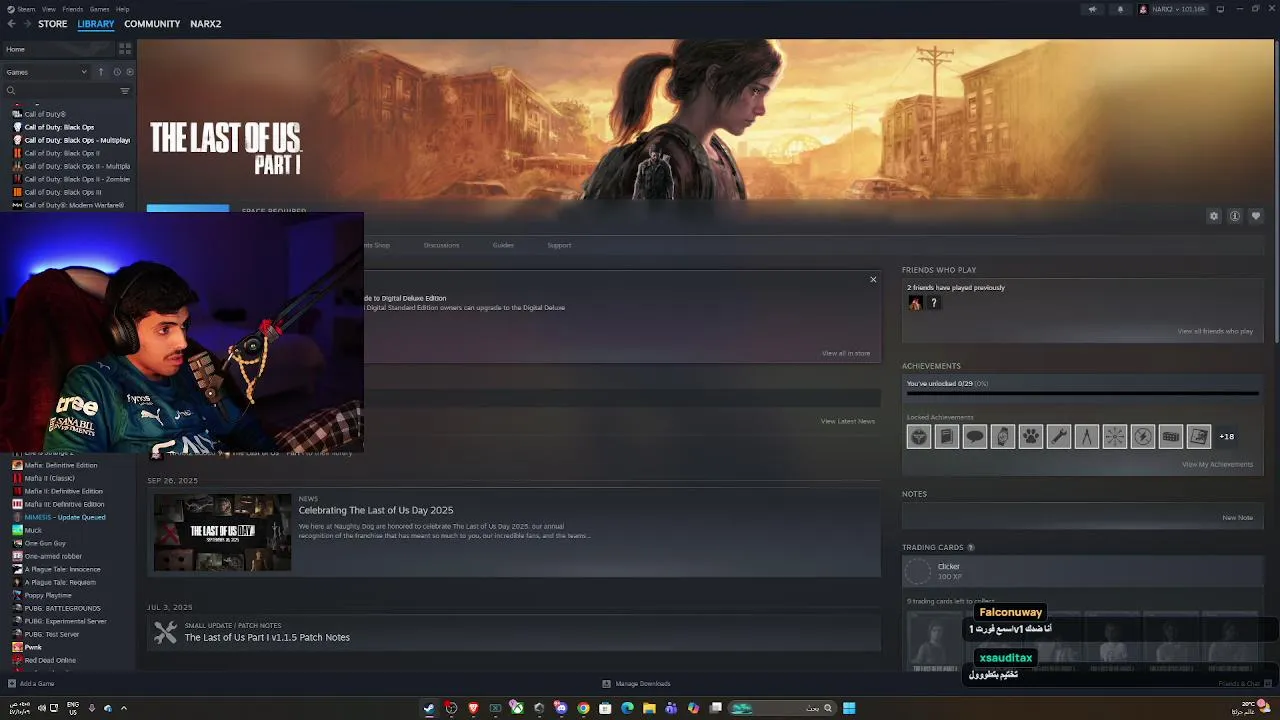This screenshot has width=1280, height=720.
Task: Open the paw print achievement icon
Action: 1031,436
